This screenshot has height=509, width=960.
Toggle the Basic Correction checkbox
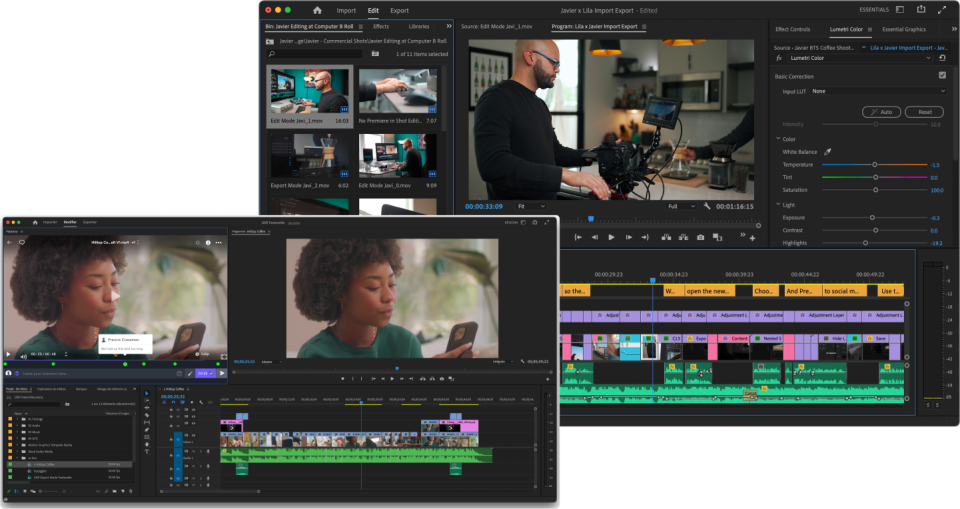942,76
